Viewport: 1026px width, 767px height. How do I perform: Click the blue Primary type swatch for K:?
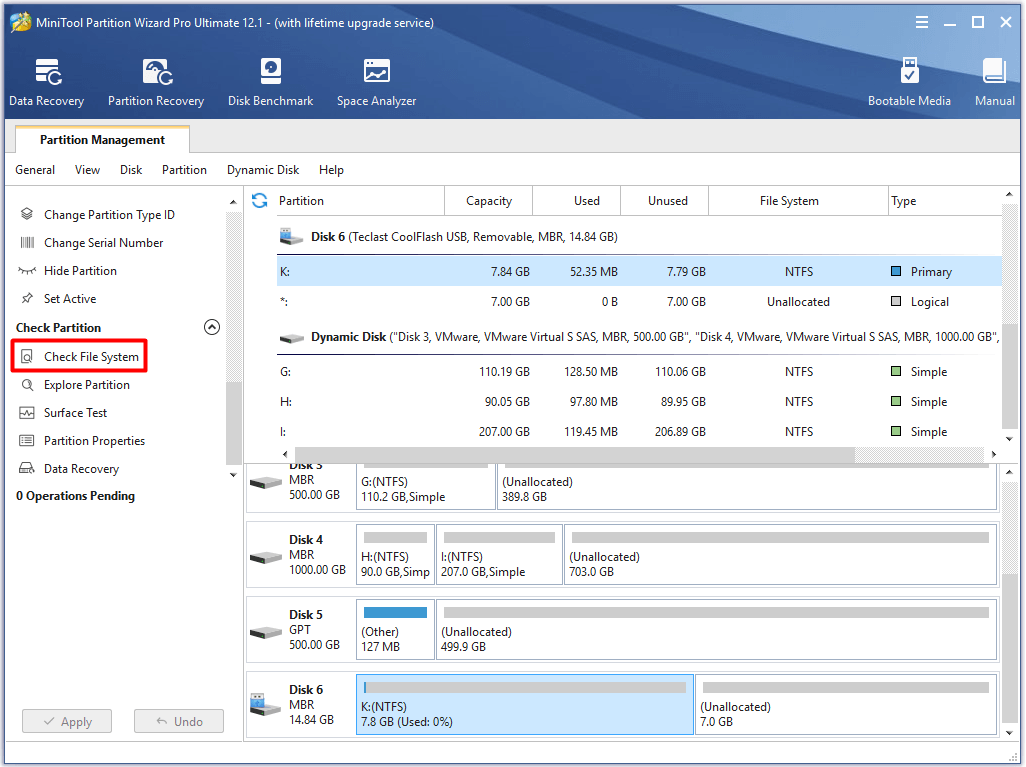tap(896, 271)
